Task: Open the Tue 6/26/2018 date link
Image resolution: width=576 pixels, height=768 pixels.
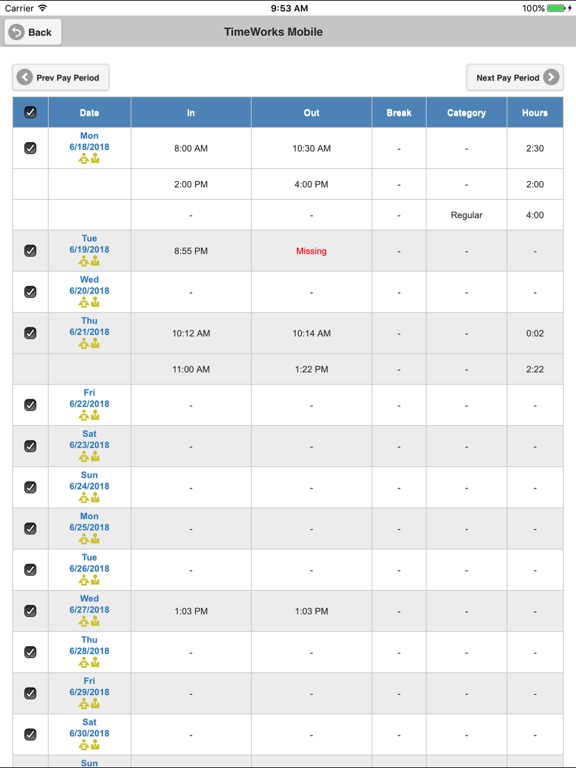Action: [89, 563]
